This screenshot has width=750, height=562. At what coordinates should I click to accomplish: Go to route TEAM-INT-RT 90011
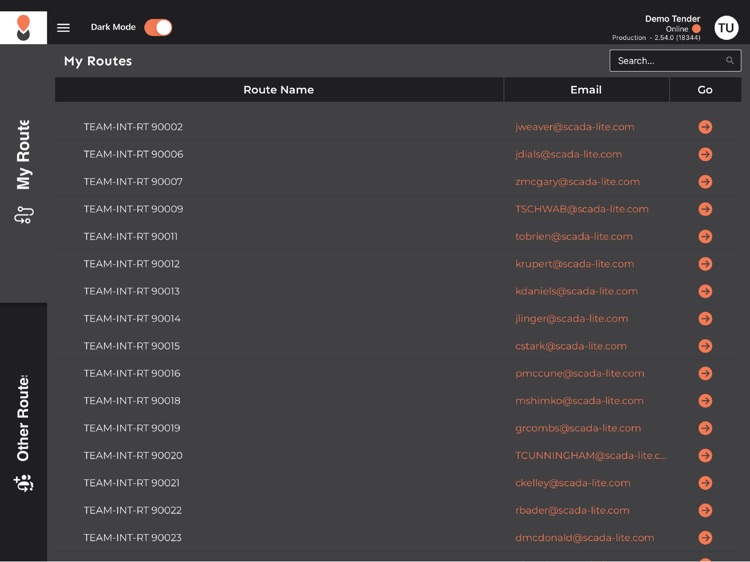pyautogui.click(x=705, y=236)
